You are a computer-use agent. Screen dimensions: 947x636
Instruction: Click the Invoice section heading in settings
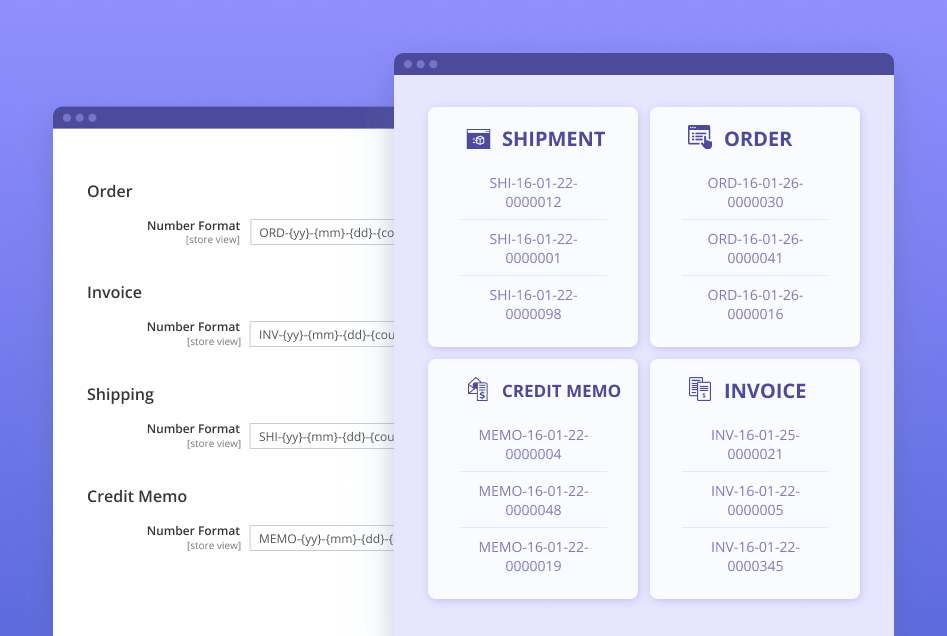pyautogui.click(x=114, y=292)
